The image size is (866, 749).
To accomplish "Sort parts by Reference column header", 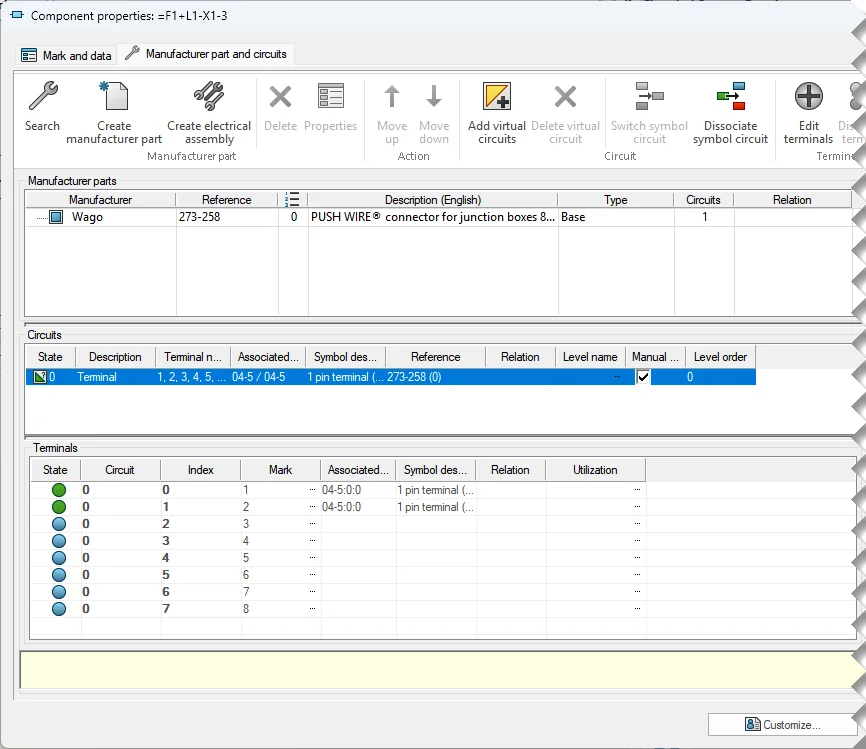I will click(226, 199).
